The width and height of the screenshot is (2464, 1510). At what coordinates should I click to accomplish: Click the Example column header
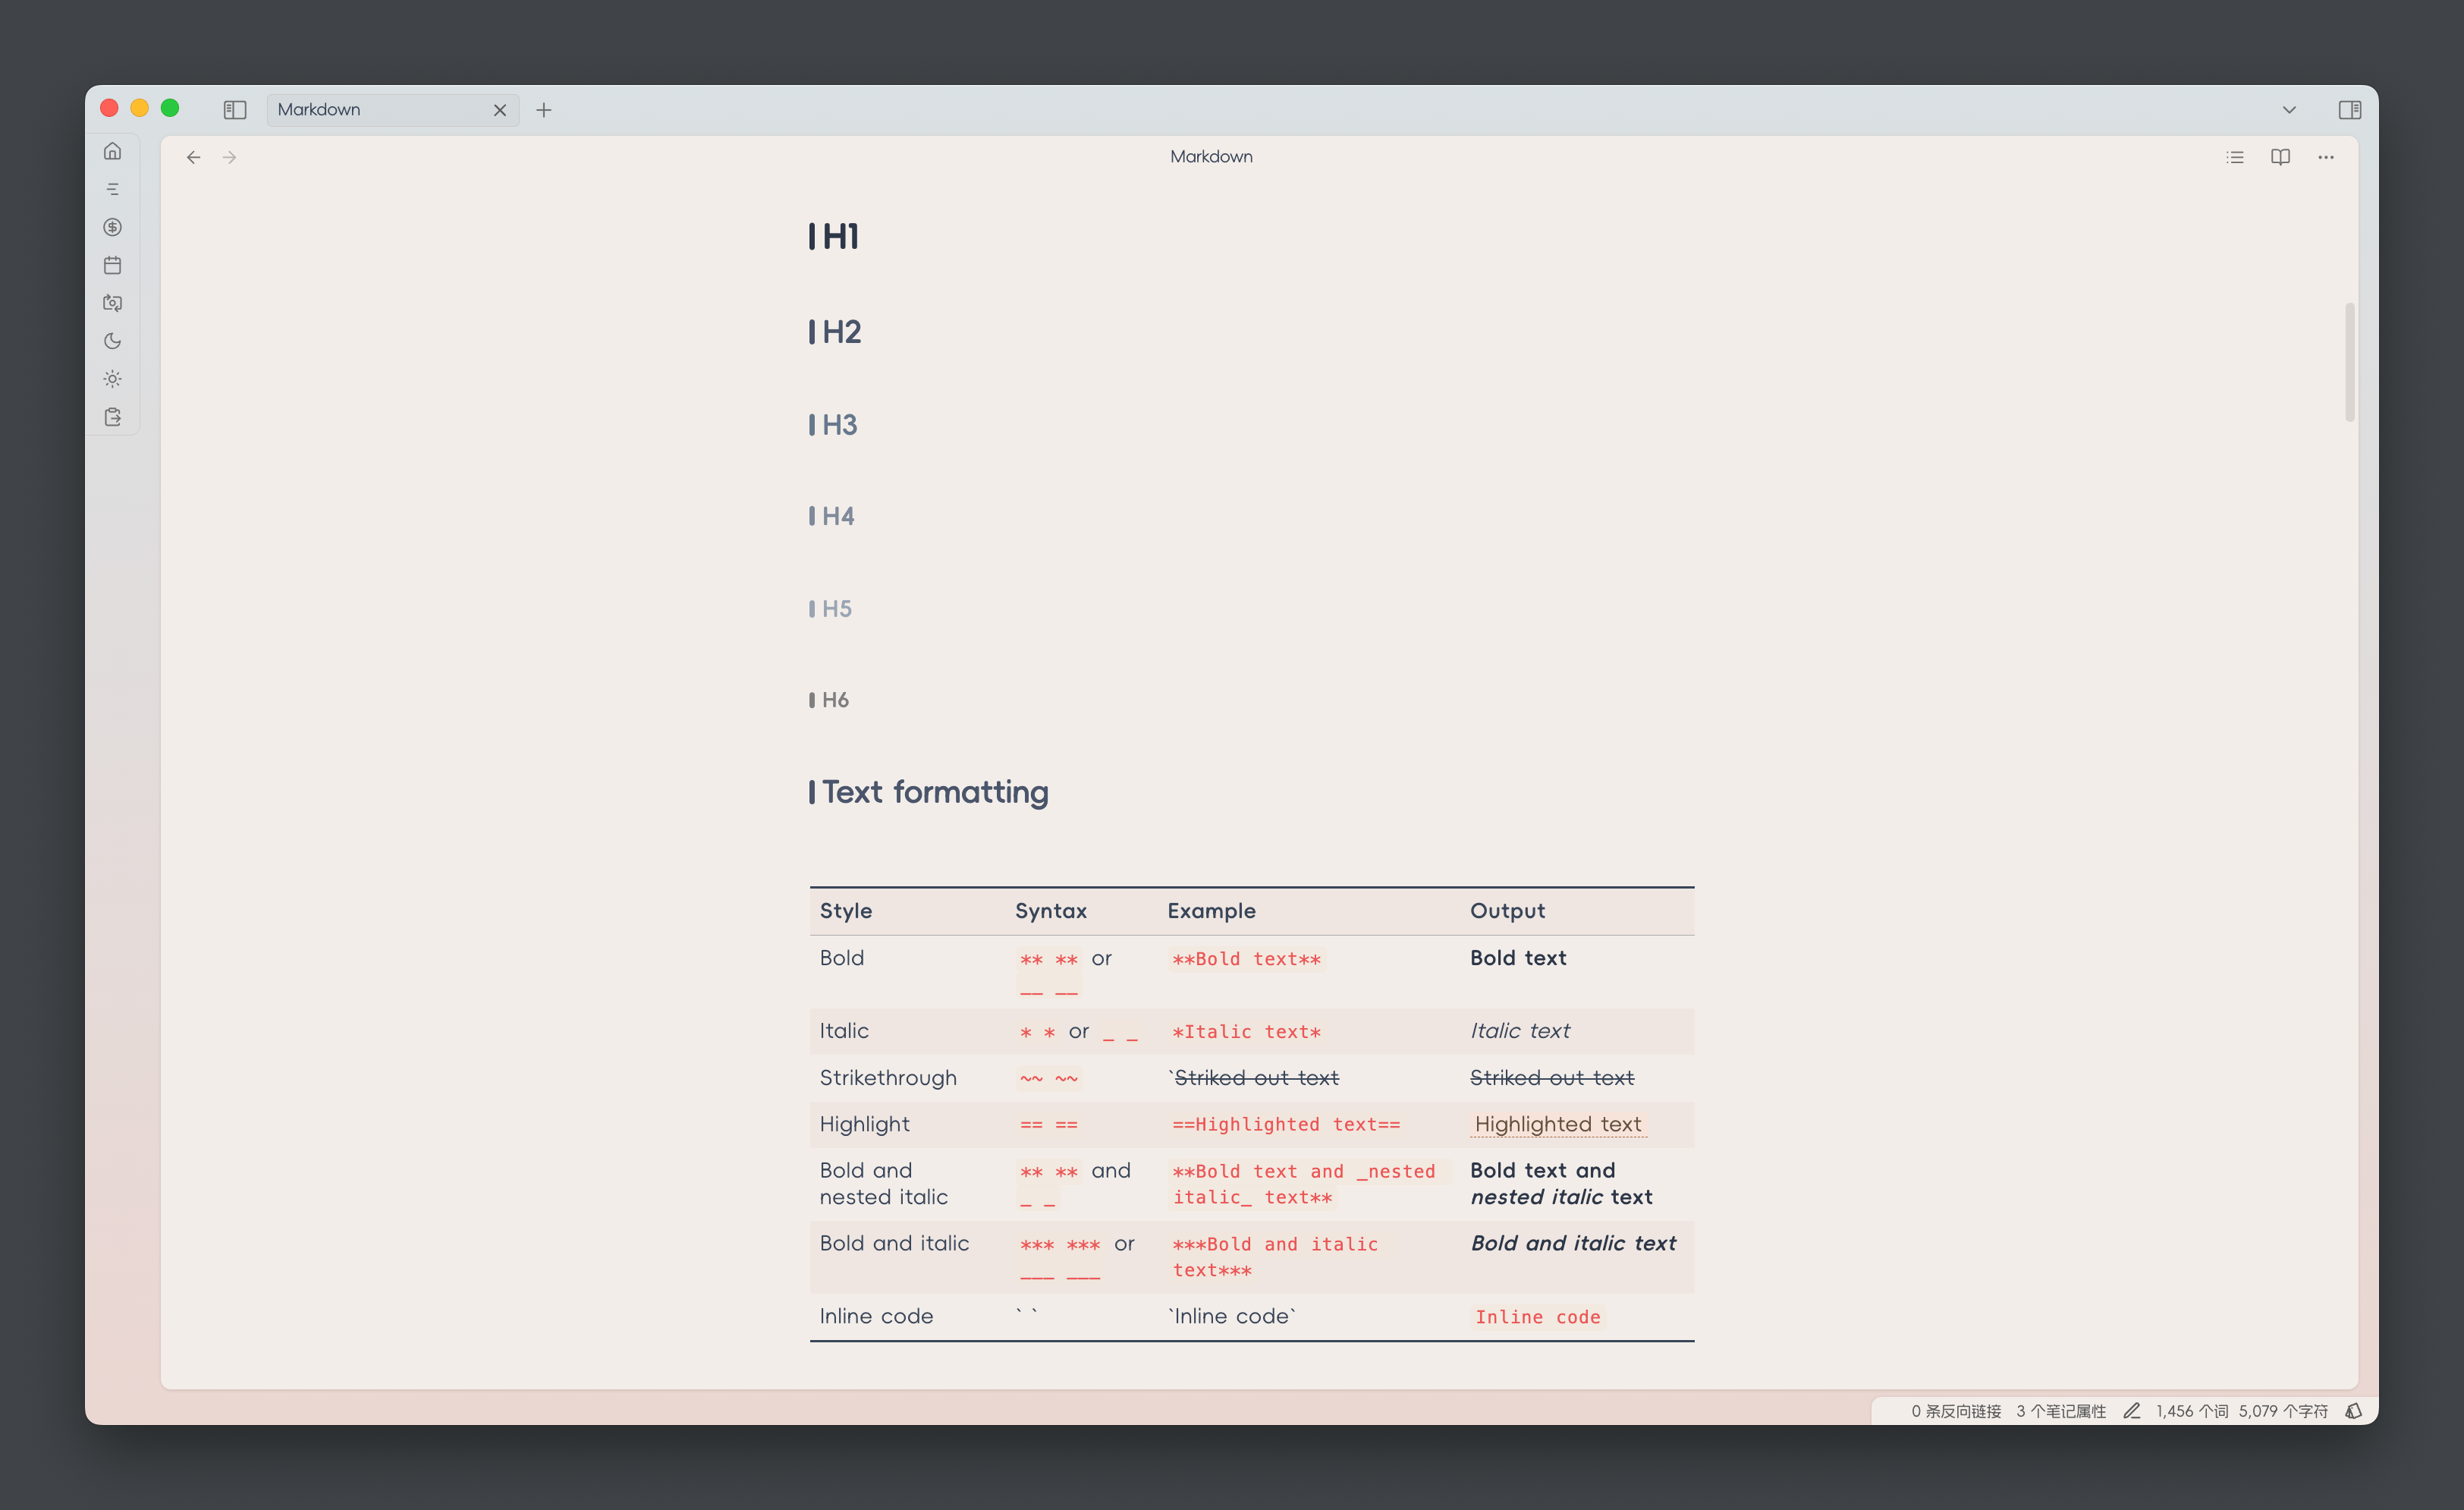point(1211,911)
